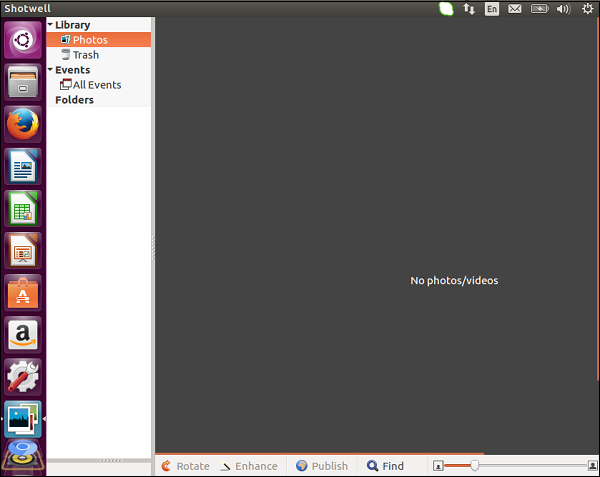Click the sidebar vertical pane divider handle
Image resolution: width=600 pixels, height=477 pixels.
[x=153, y=247]
